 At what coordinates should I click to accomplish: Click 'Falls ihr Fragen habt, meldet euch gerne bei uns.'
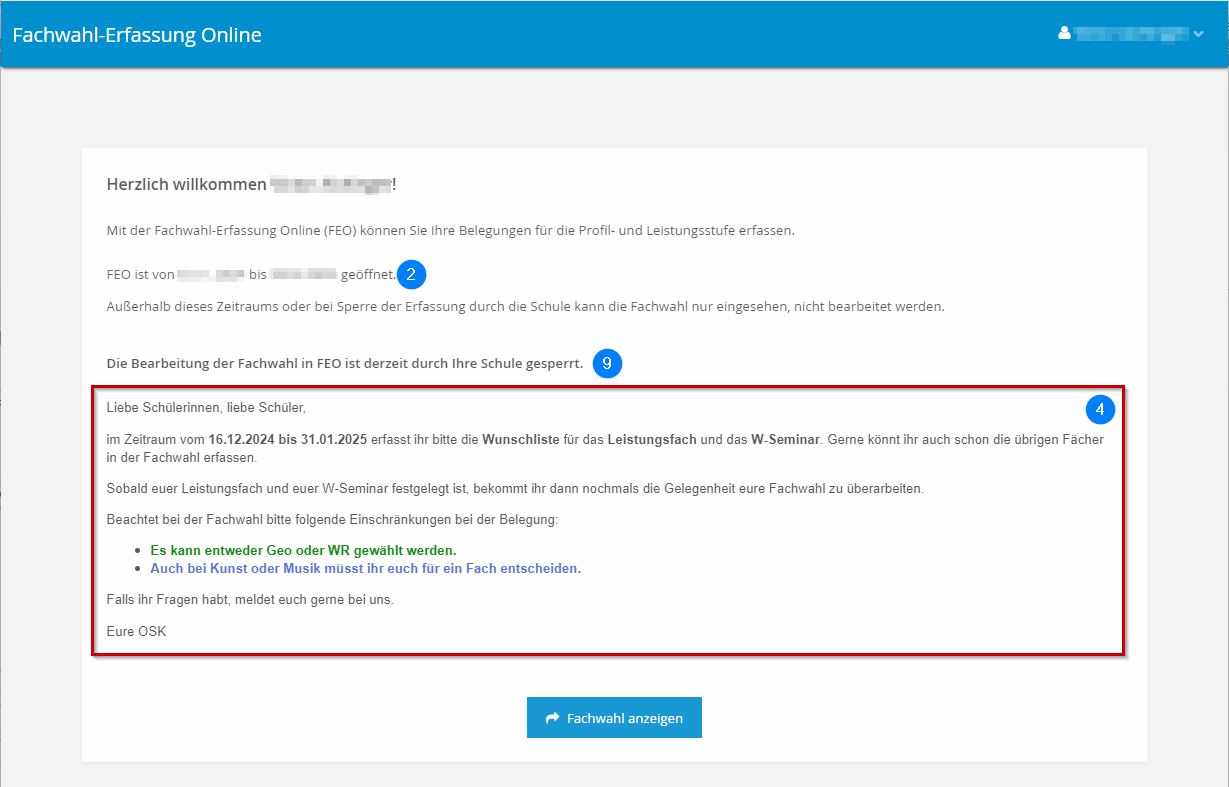(x=250, y=600)
